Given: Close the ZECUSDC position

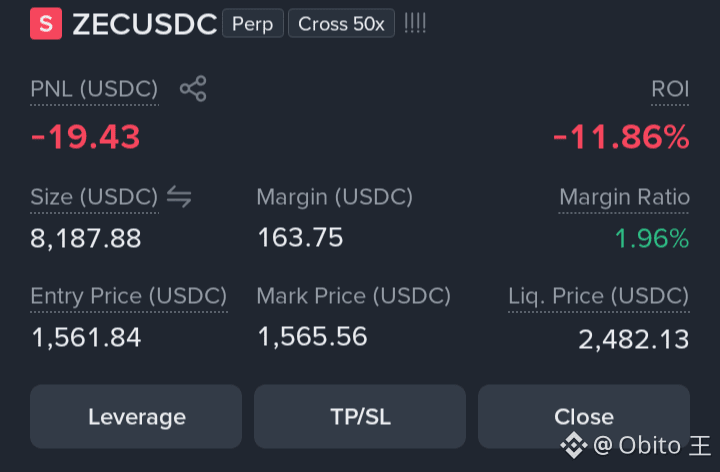Looking at the screenshot, I should point(584,416).
